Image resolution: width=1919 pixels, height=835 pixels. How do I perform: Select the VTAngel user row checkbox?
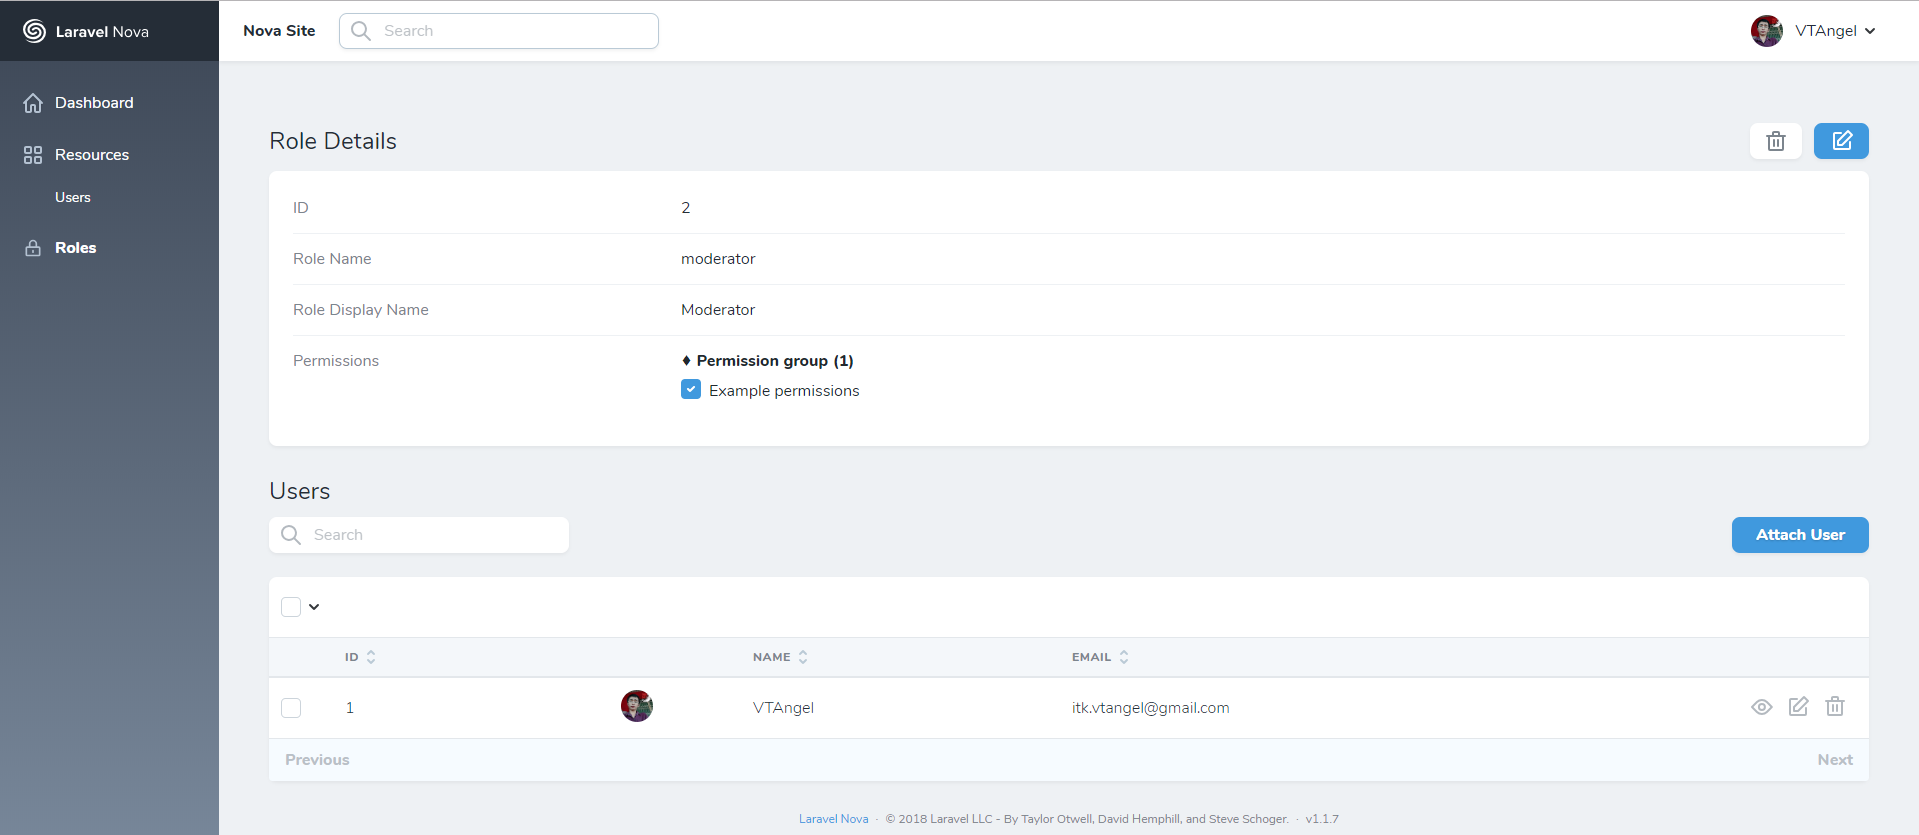click(x=291, y=708)
